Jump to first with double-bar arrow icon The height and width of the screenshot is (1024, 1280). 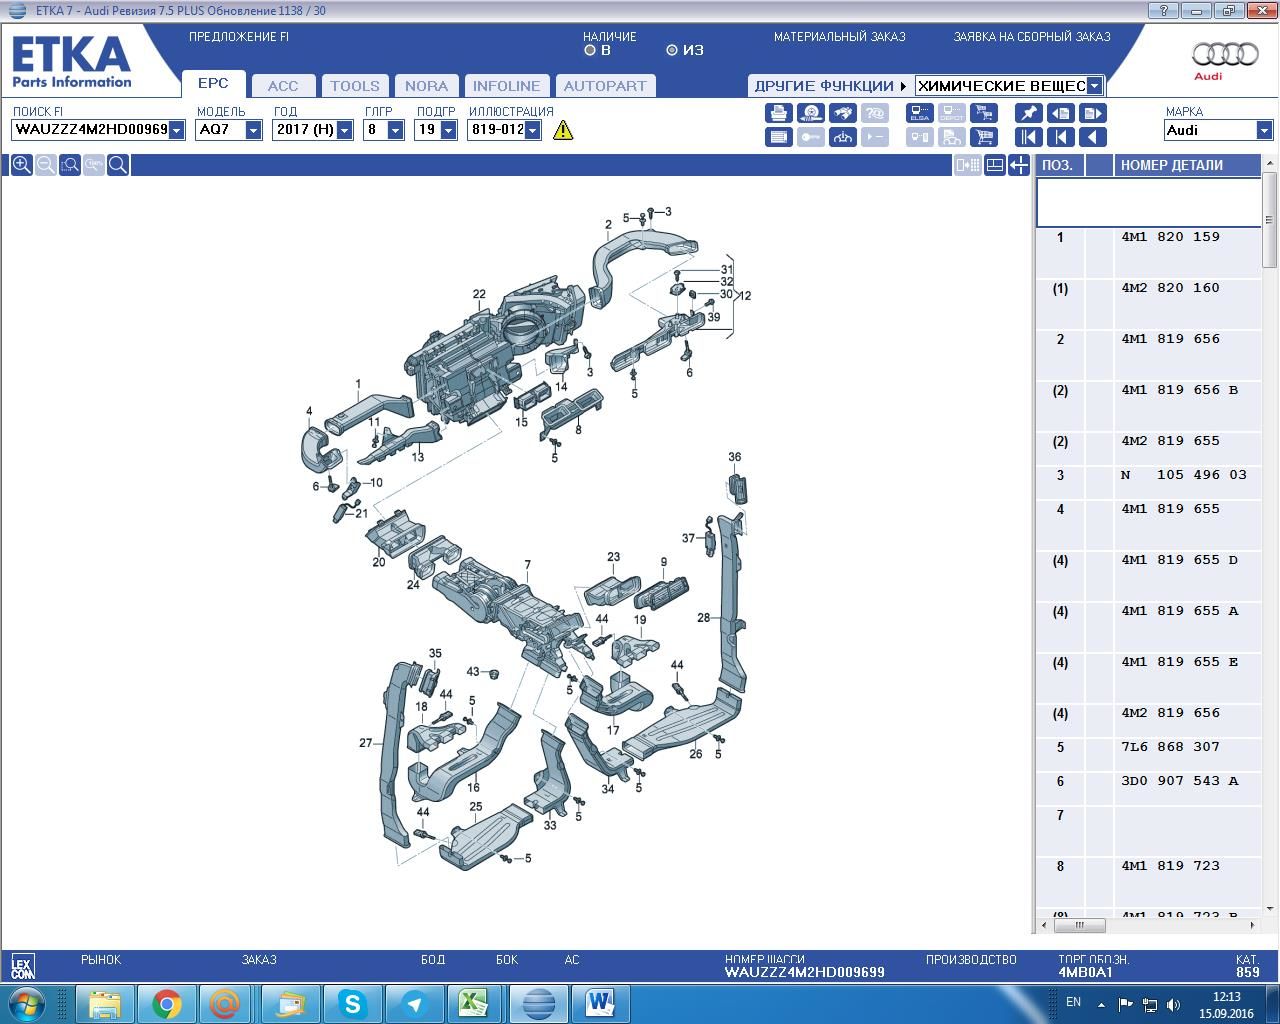tap(1029, 137)
